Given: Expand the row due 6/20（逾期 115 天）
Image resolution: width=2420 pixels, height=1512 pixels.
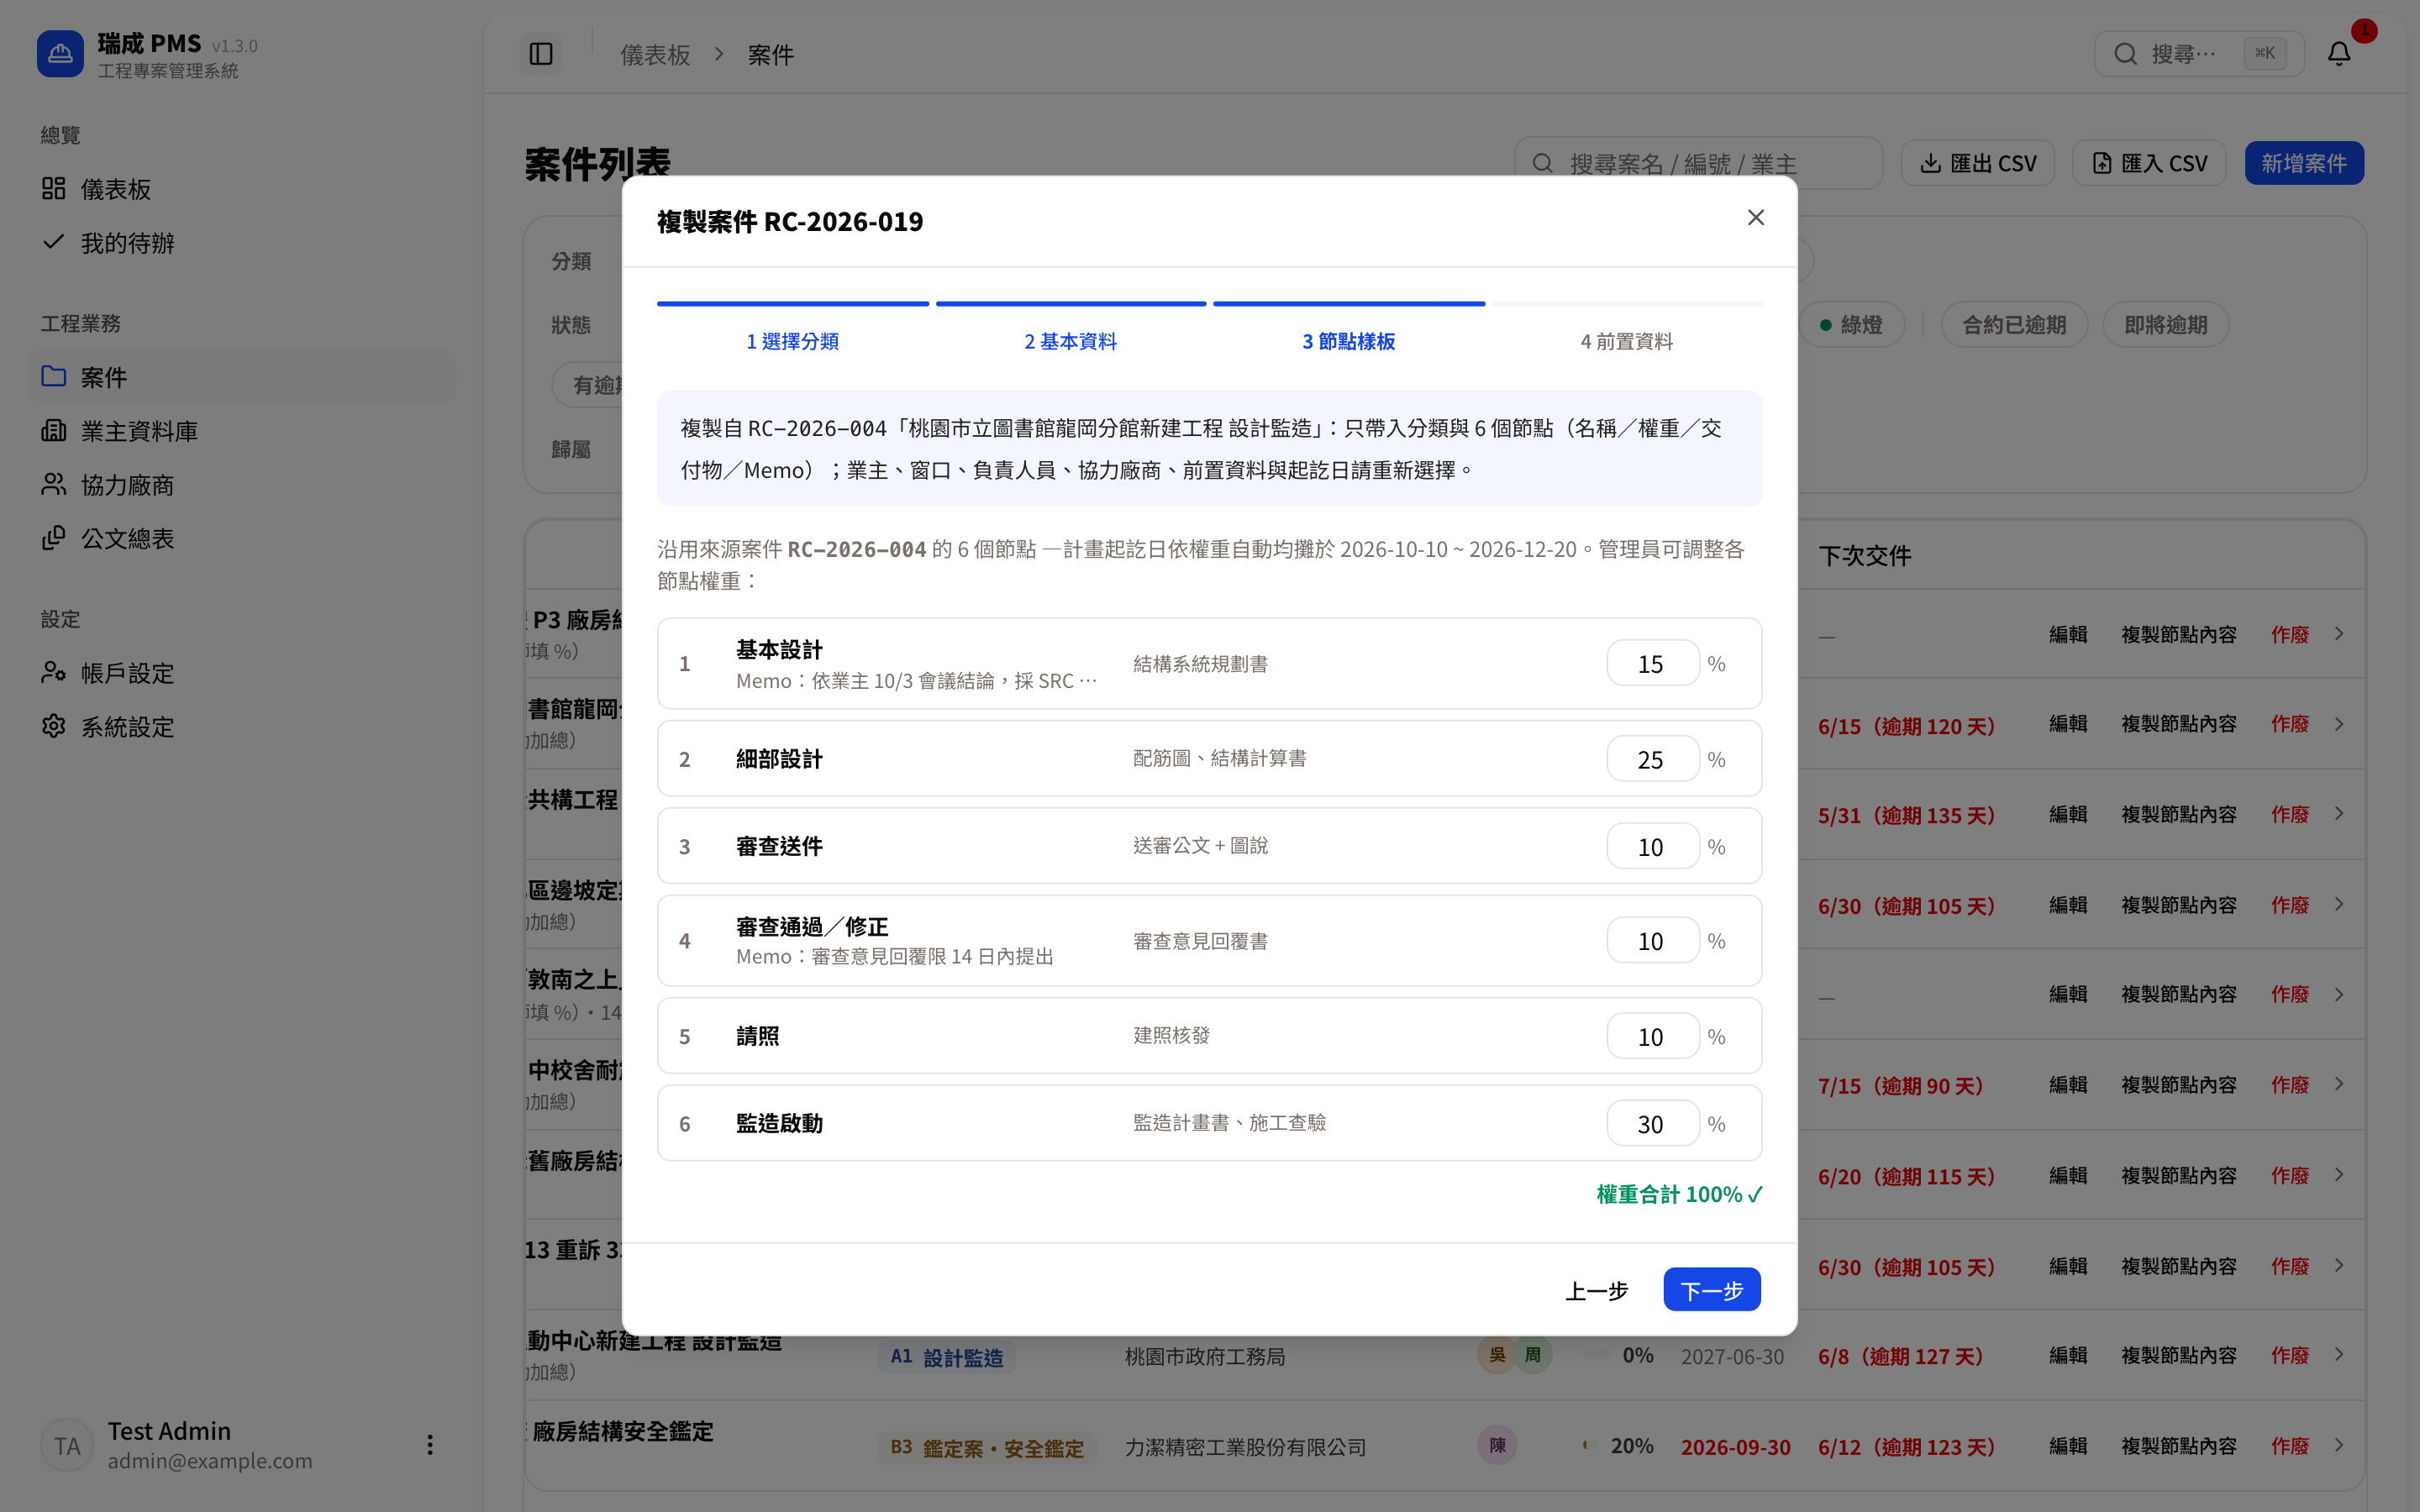Looking at the screenshot, I should [2339, 1175].
